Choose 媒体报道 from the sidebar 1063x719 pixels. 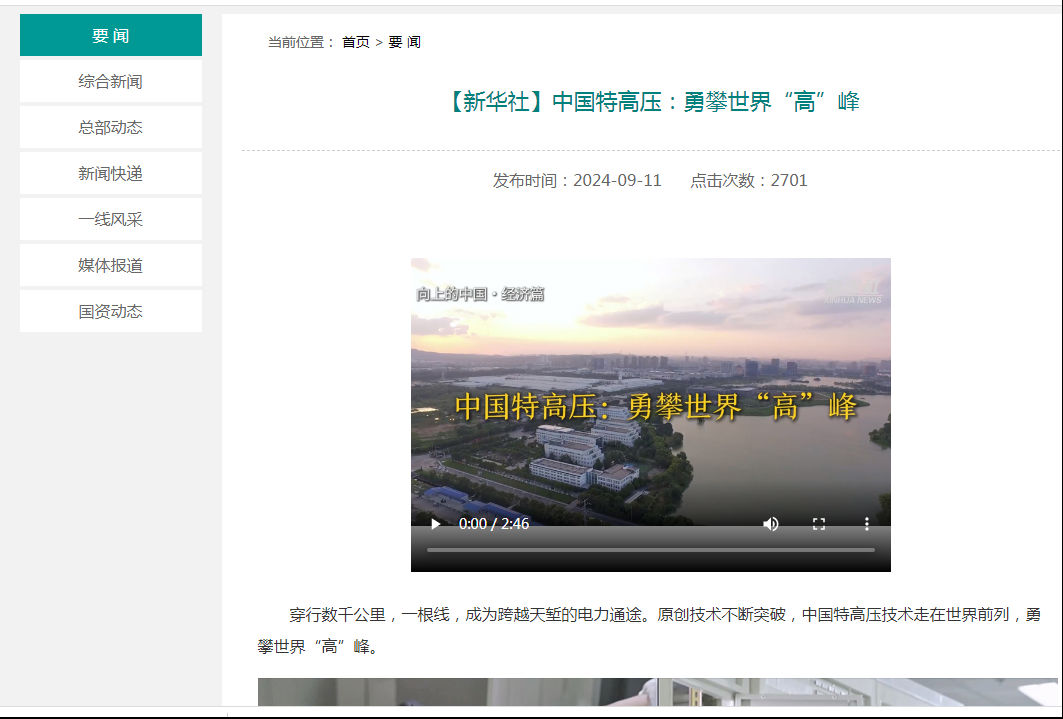pos(111,266)
